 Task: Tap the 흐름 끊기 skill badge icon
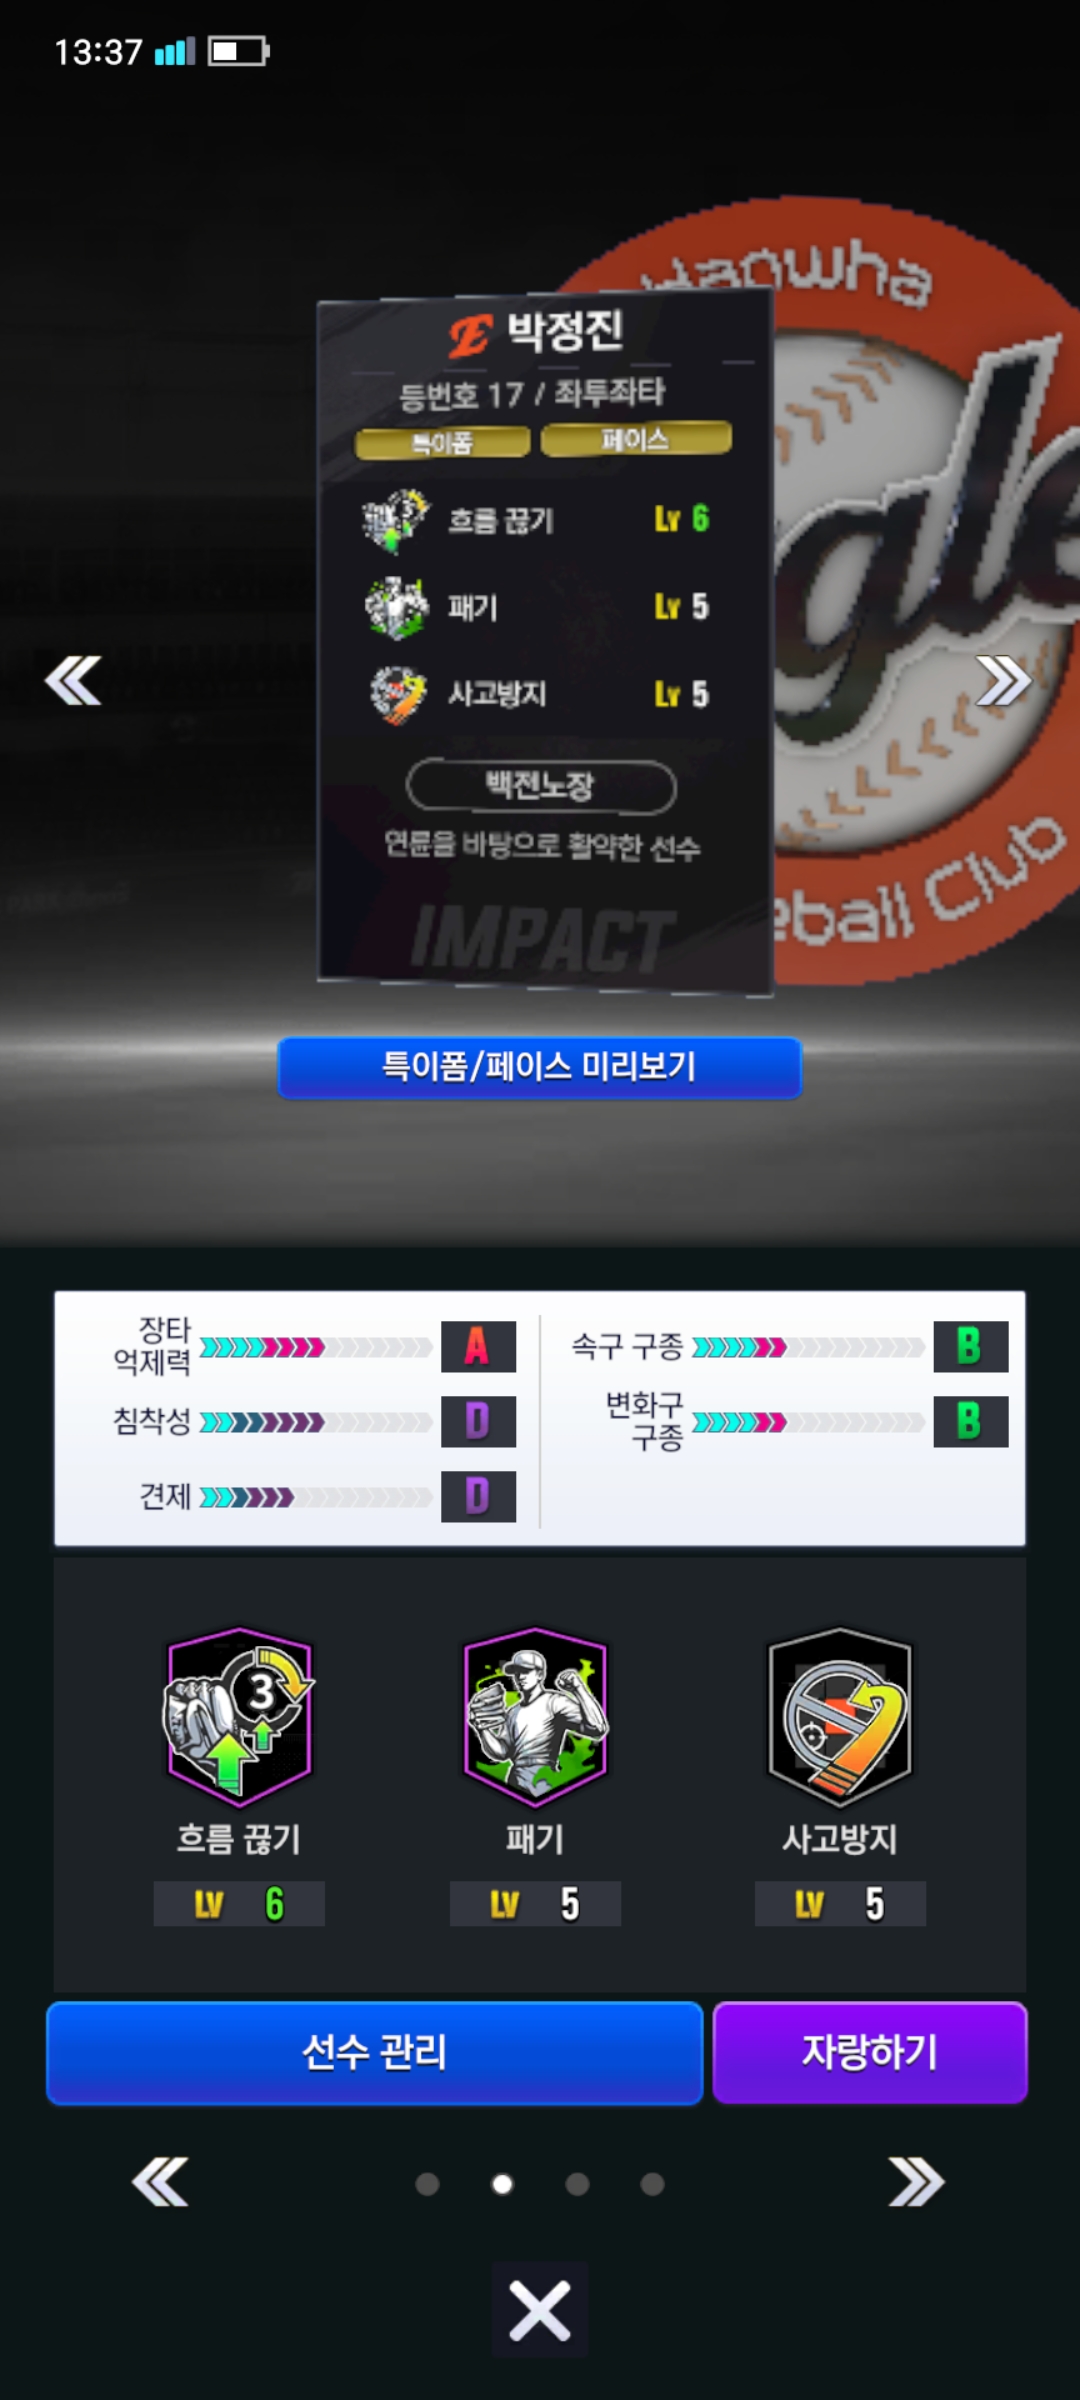coord(239,1716)
